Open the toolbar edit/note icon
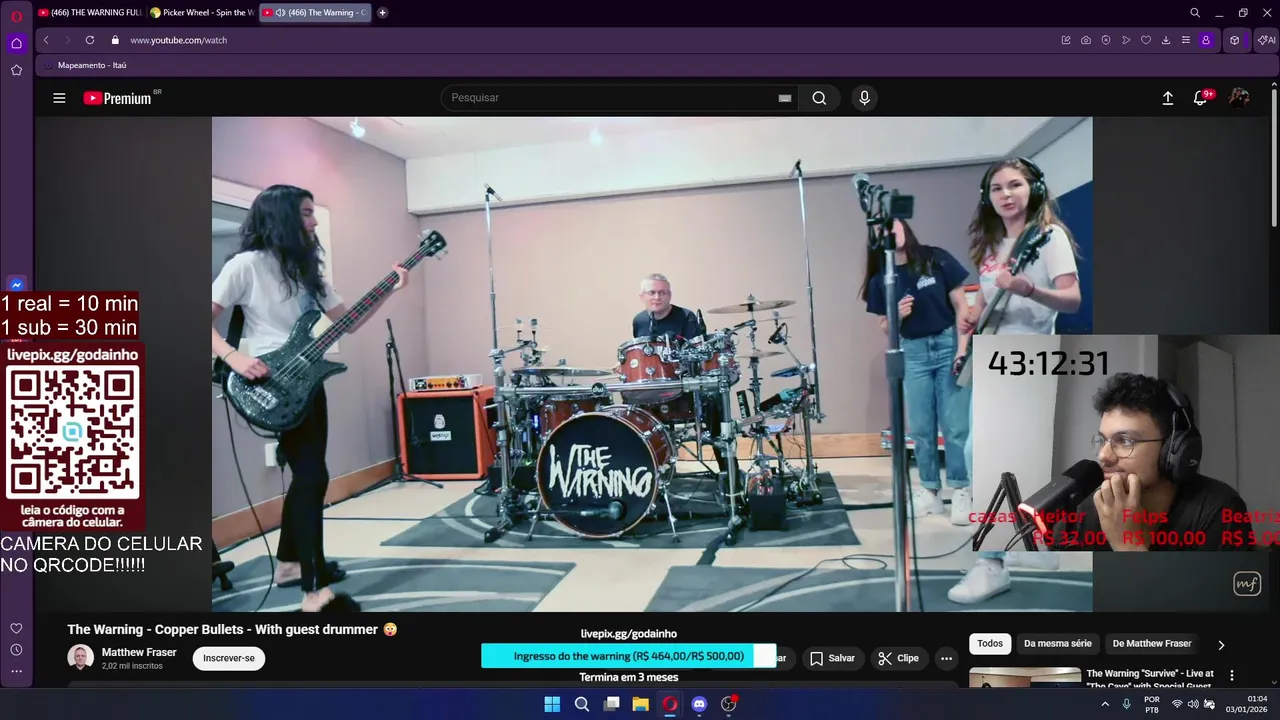Viewport: 1280px width, 720px height. [x=1066, y=40]
